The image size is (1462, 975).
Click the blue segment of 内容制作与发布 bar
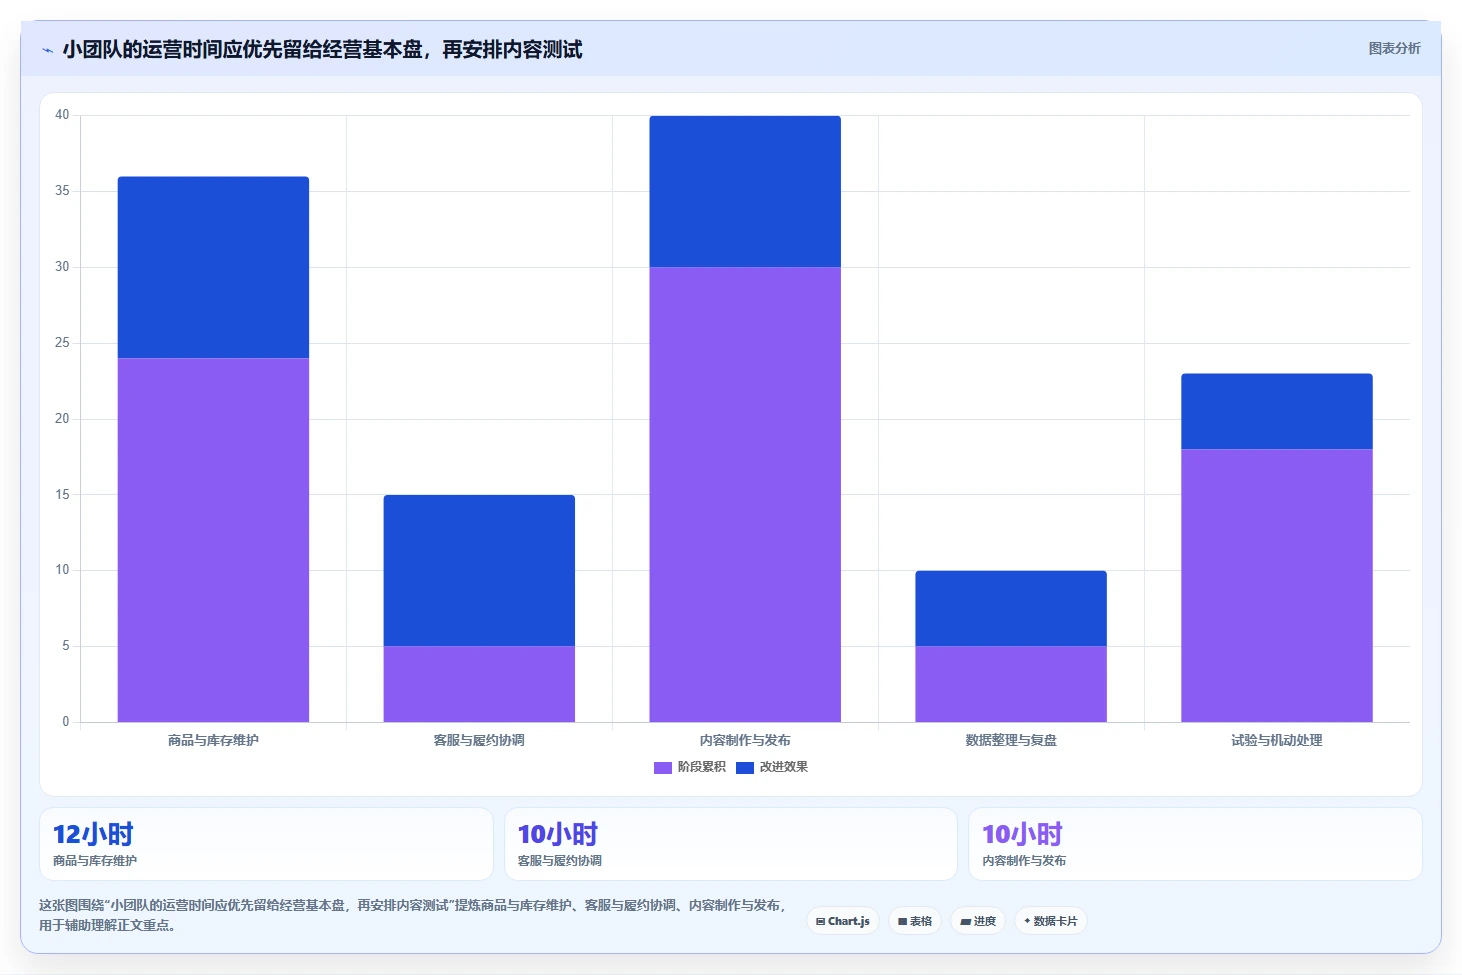coord(745,191)
